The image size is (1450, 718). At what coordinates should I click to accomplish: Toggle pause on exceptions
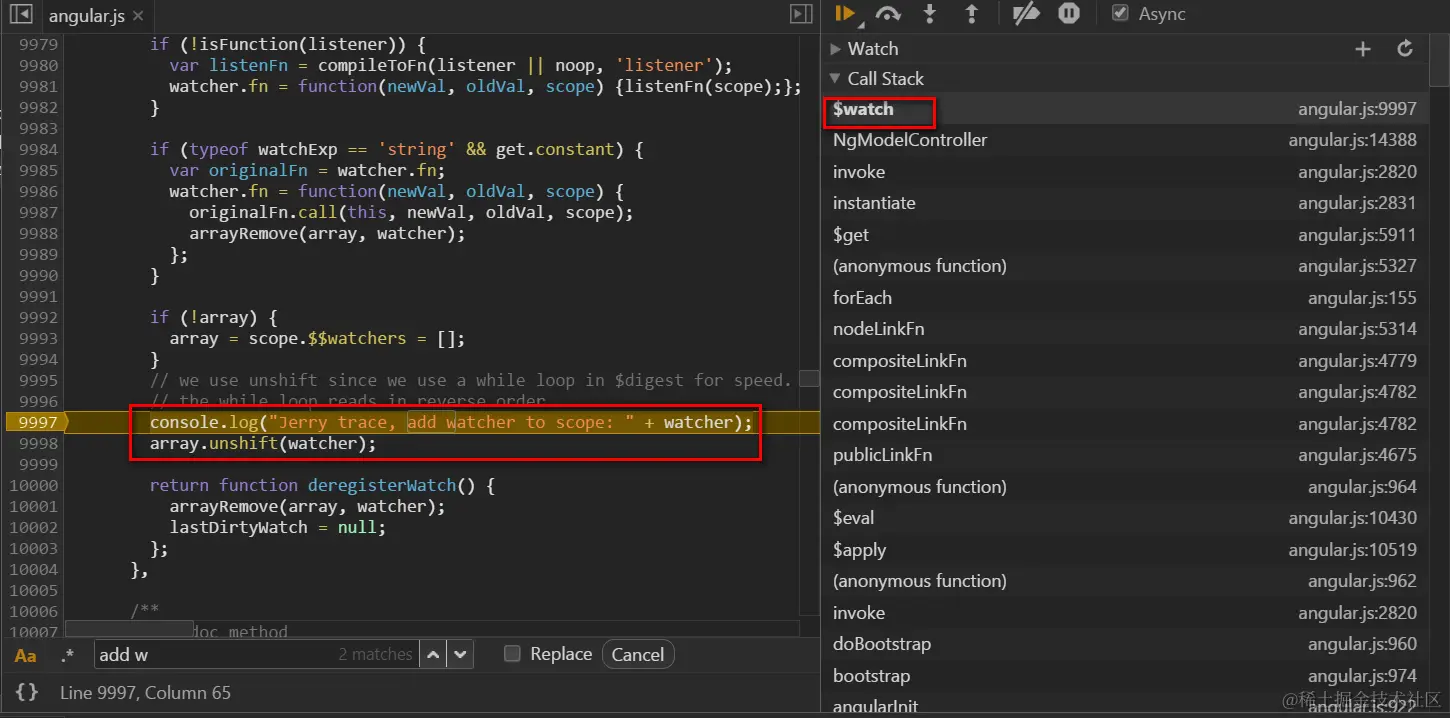click(x=1069, y=14)
